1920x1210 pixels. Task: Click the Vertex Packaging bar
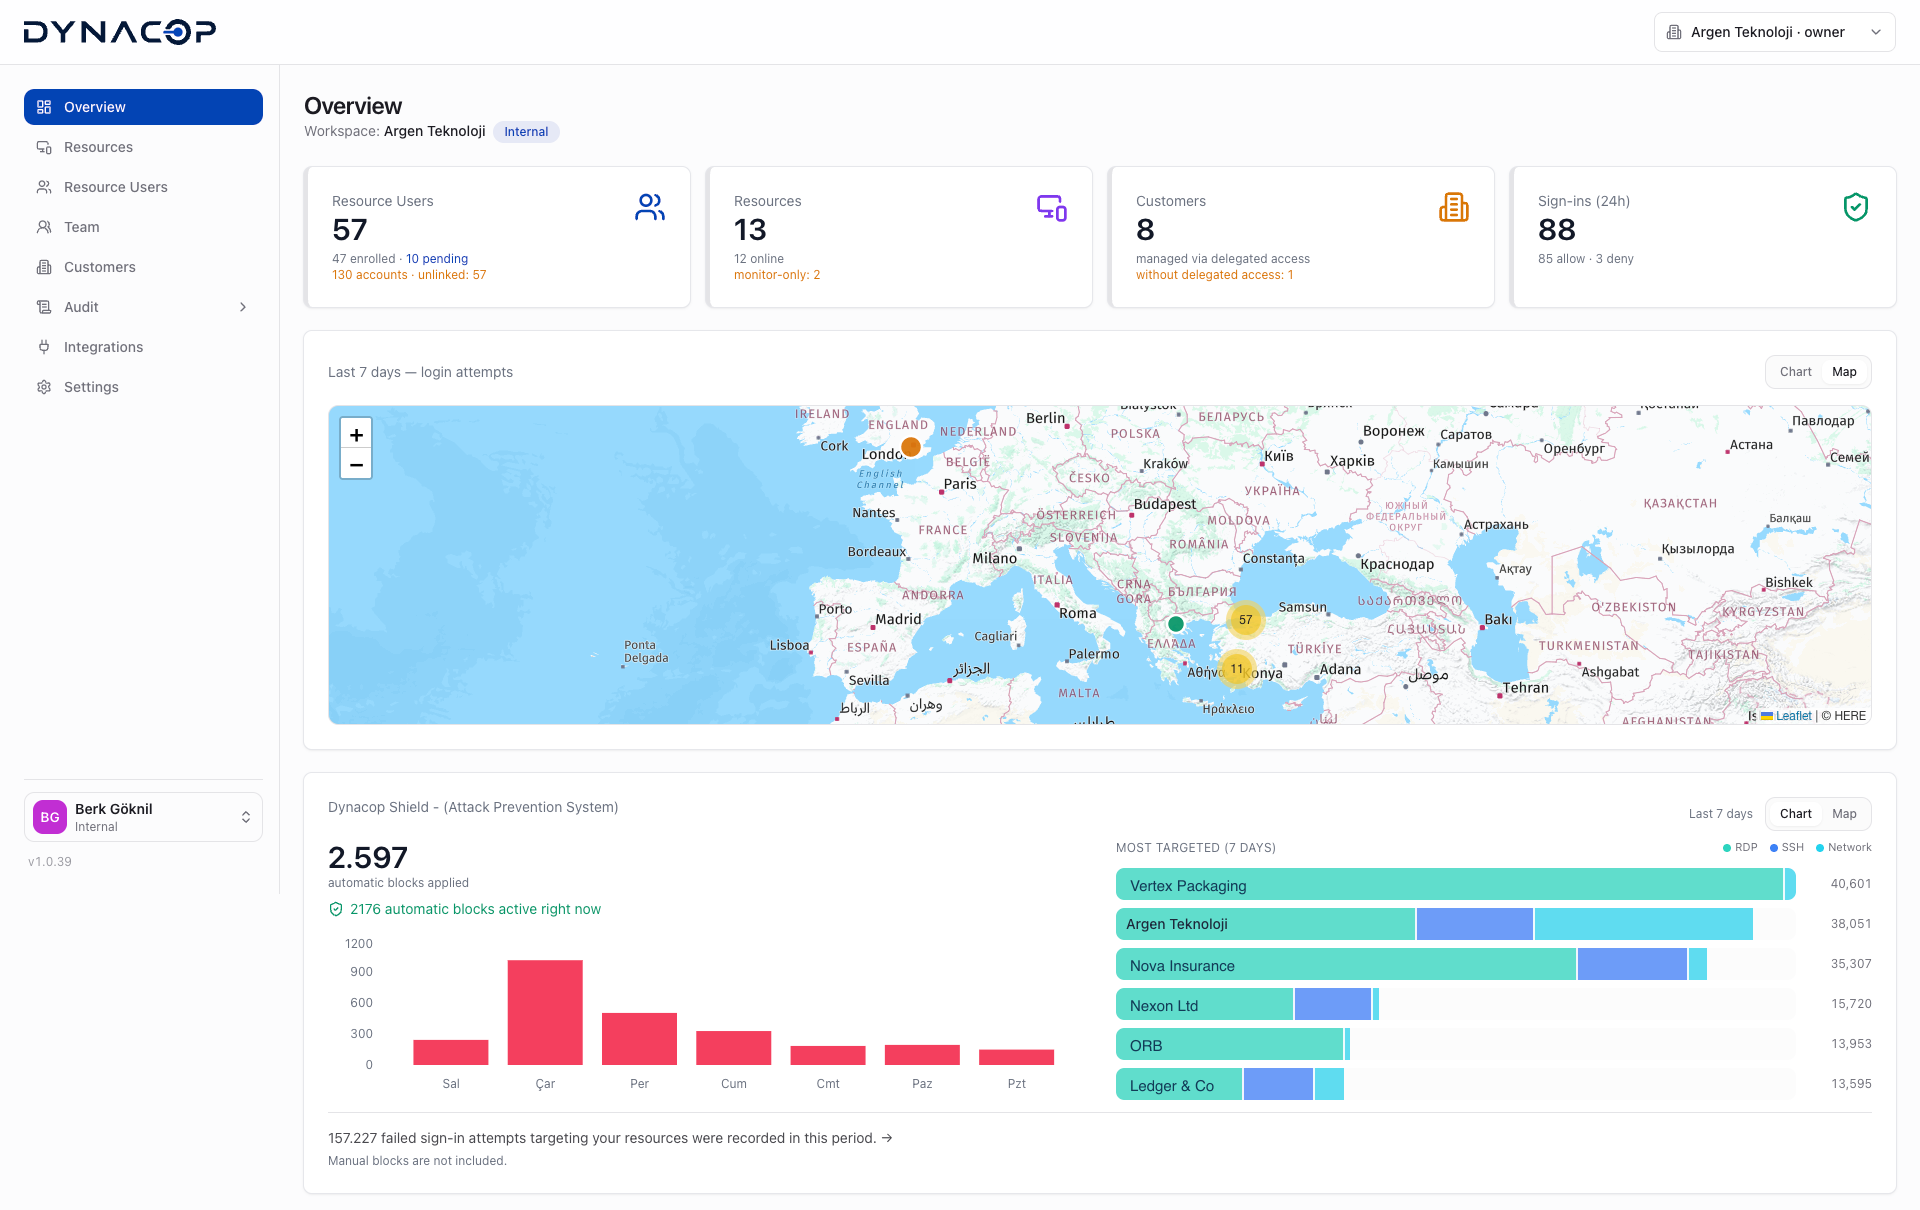tap(1456, 884)
